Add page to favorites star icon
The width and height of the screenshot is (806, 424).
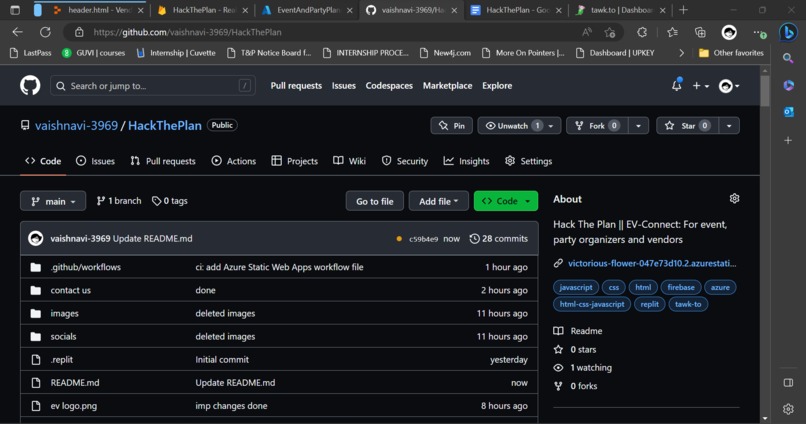click(610, 32)
